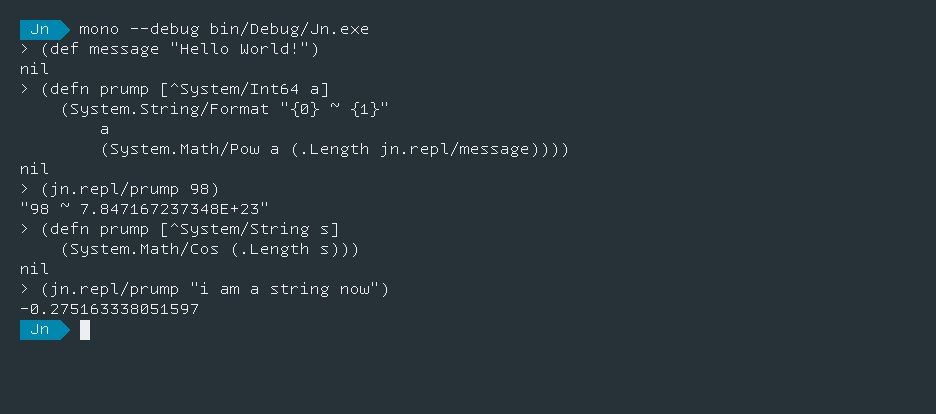Click the System.Math/Cos expression
Screen dimensions: 936x414
tap(210, 249)
